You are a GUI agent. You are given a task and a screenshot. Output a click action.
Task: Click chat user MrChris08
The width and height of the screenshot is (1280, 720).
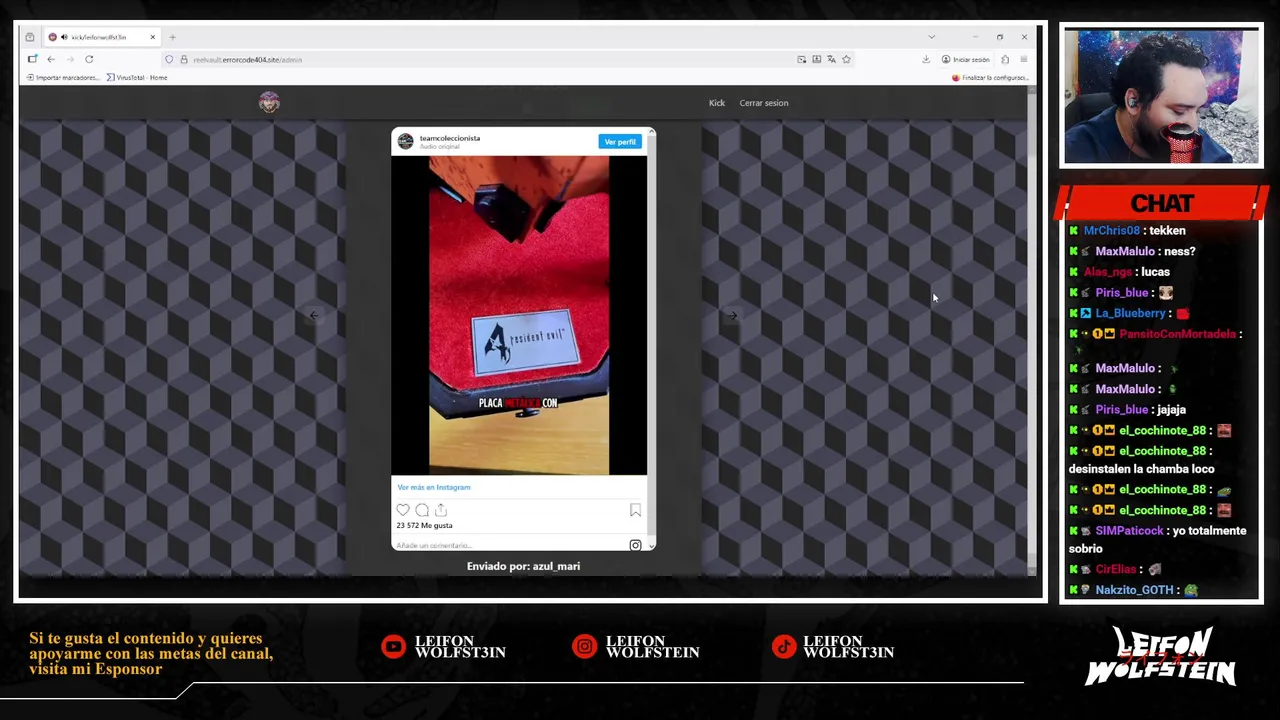(1111, 230)
